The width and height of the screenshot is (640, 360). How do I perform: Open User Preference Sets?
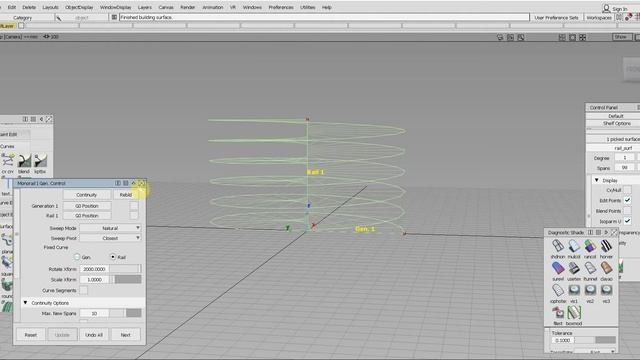coord(556,18)
